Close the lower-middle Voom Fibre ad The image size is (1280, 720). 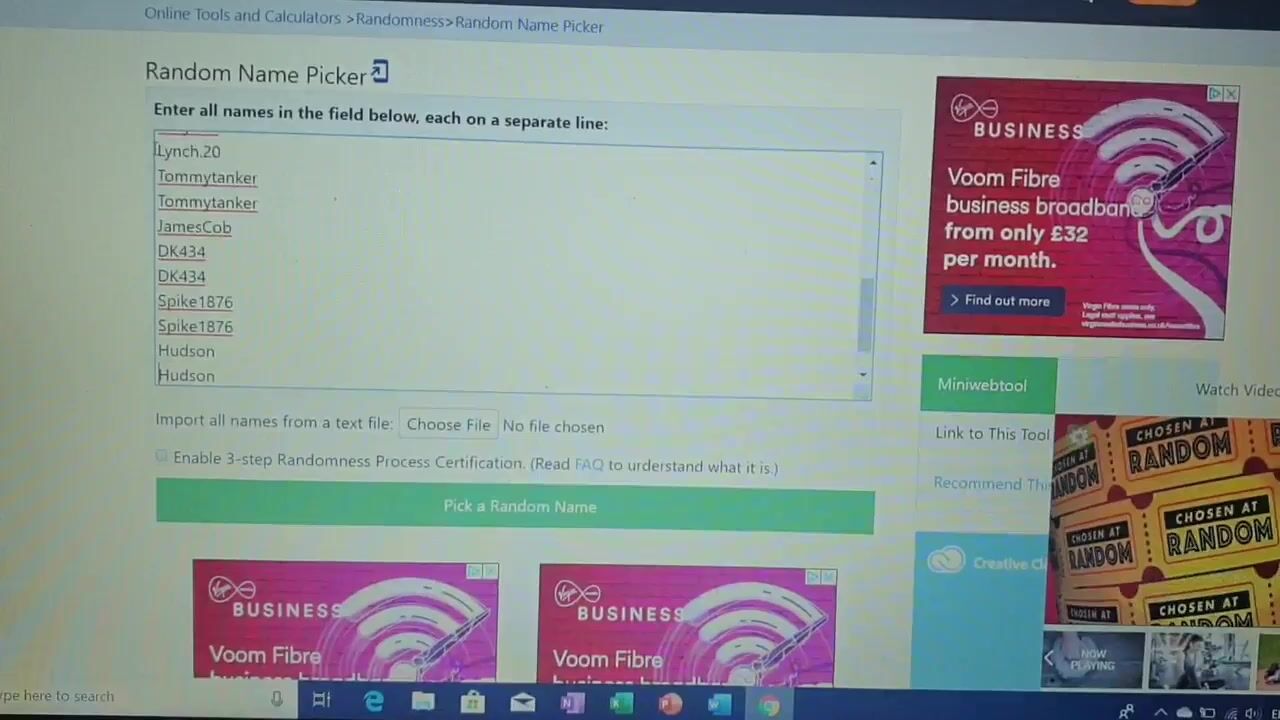coord(828,577)
